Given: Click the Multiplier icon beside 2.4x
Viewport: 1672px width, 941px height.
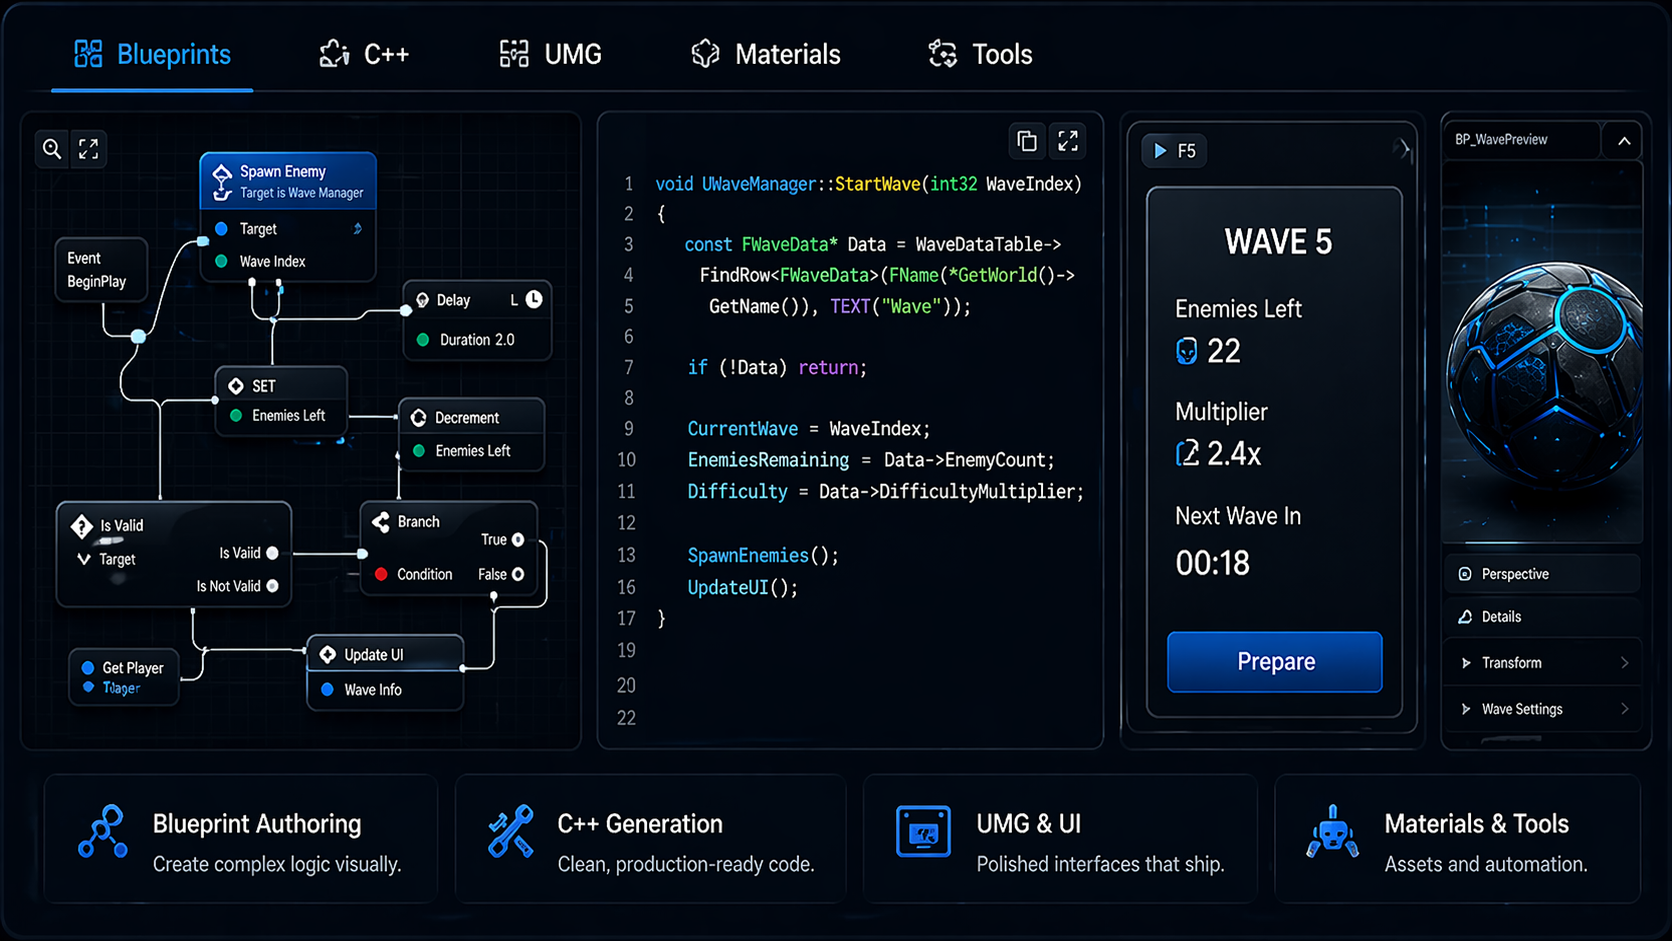Looking at the screenshot, I should (x=1187, y=454).
